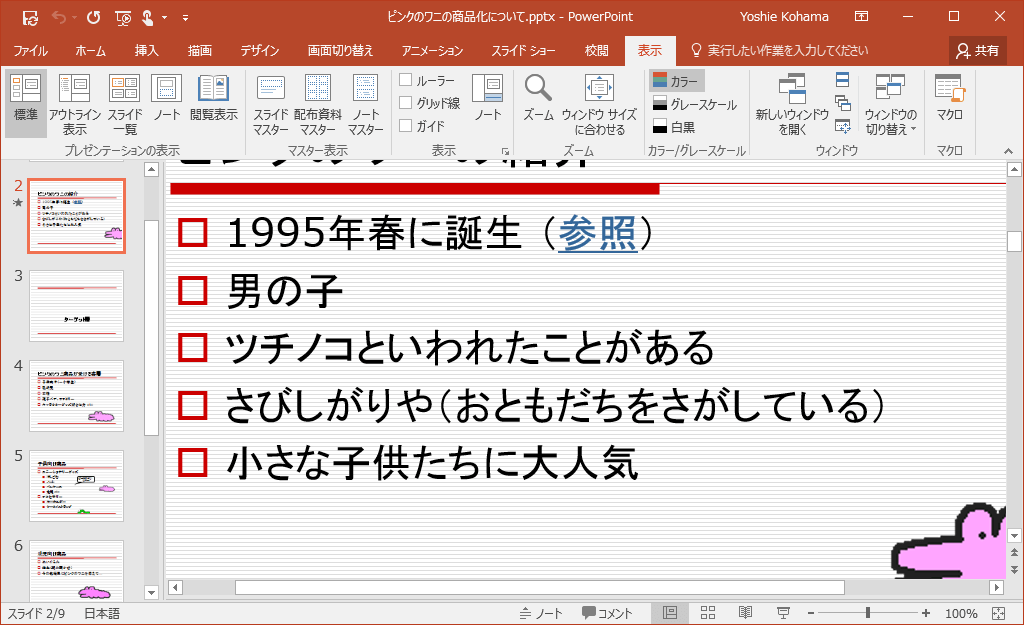The height and width of the screenshot is (625, 1024).
Task: Select slide 3 thumbnail
Action: (76, 306)
